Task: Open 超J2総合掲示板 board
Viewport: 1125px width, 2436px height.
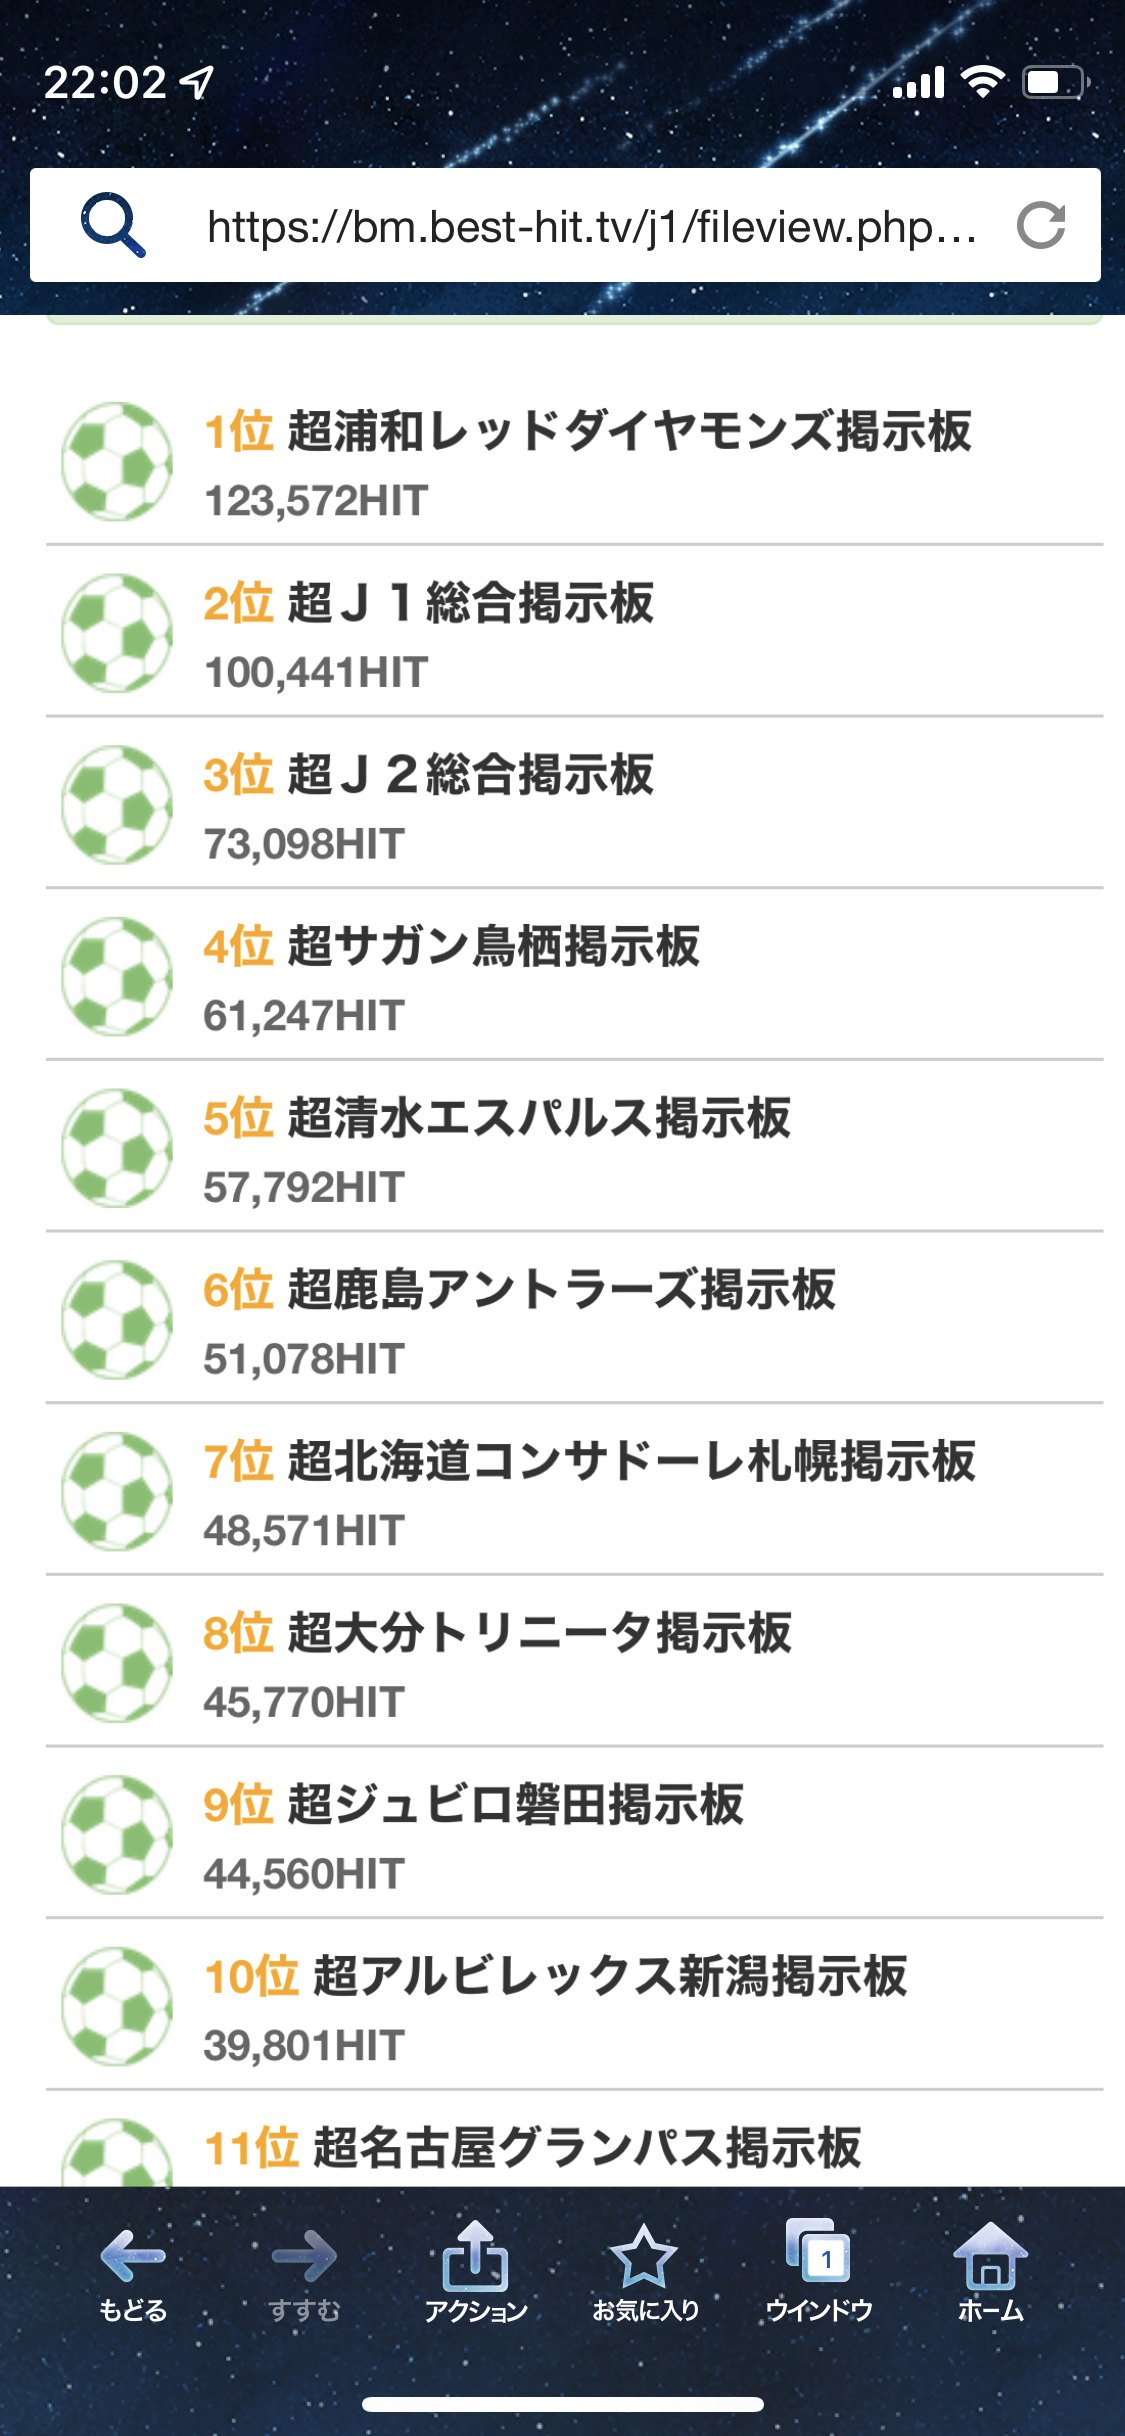Action: click(x=470, y=775)
